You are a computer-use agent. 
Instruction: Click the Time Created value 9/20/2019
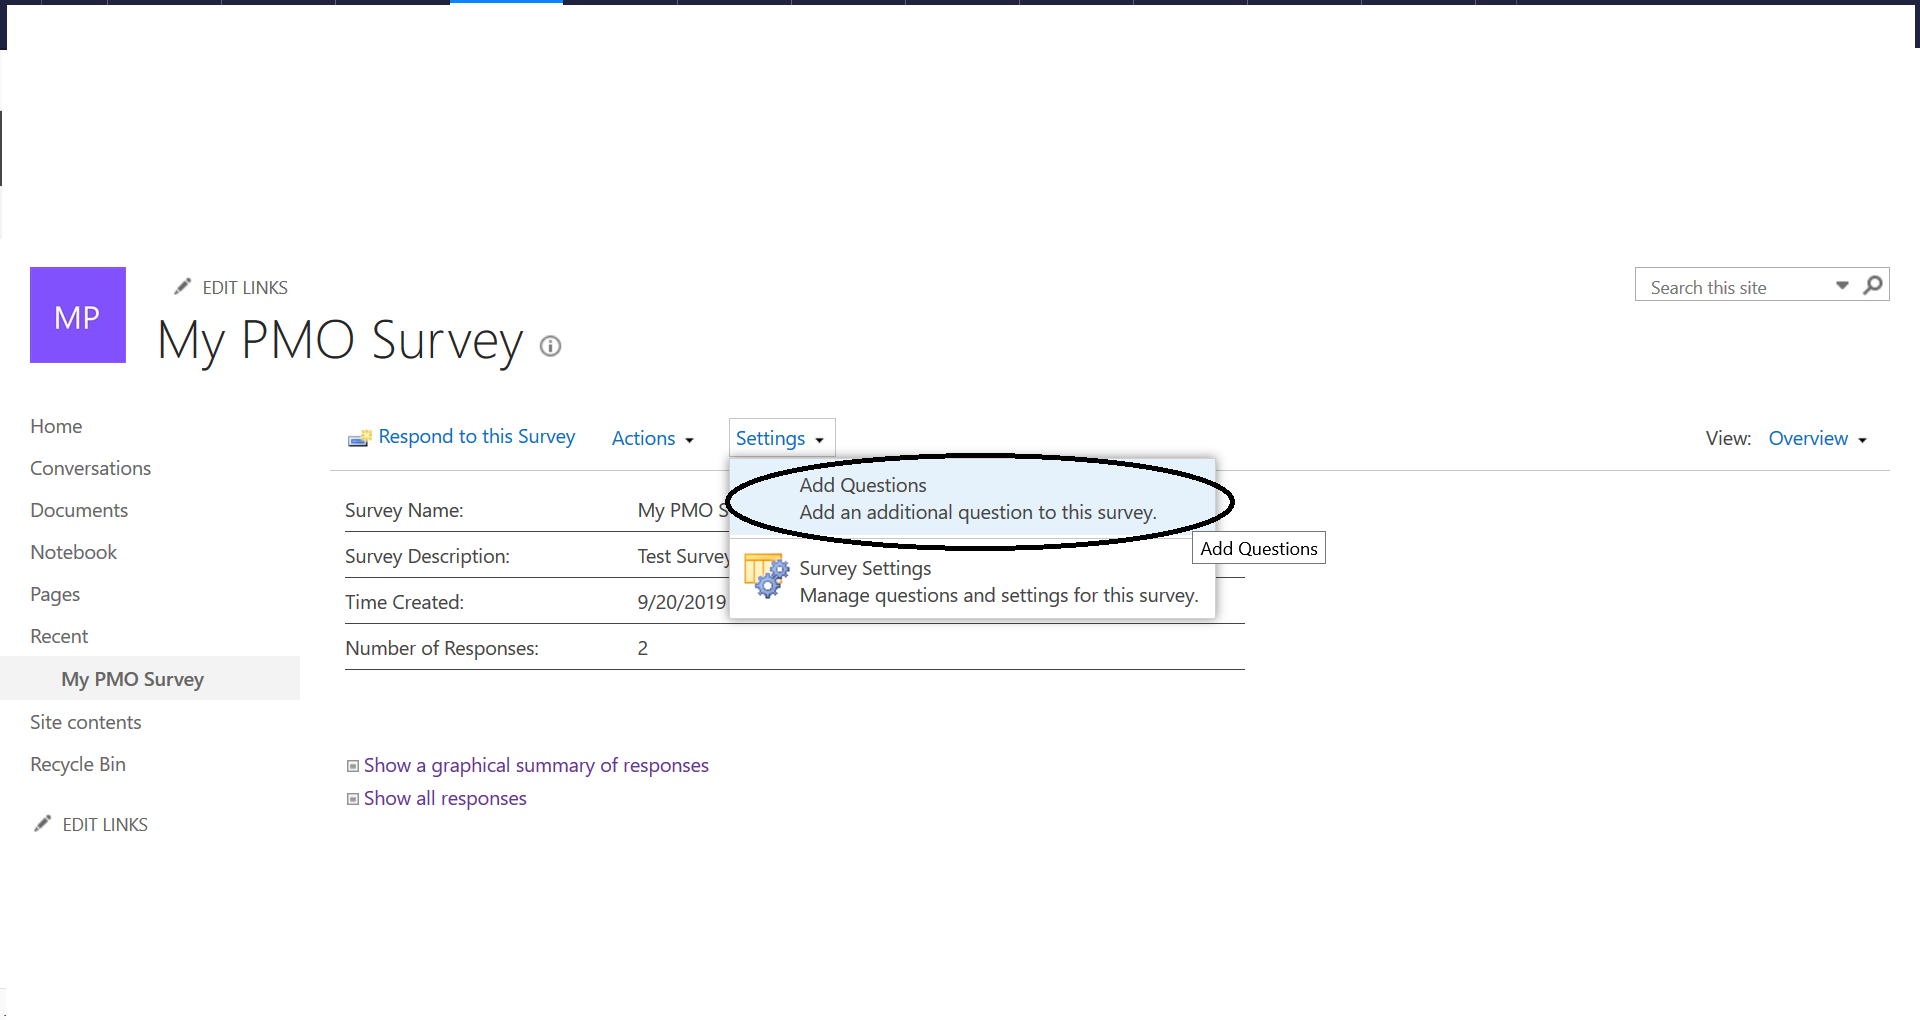pyautogui.click(x=682, y=602)
